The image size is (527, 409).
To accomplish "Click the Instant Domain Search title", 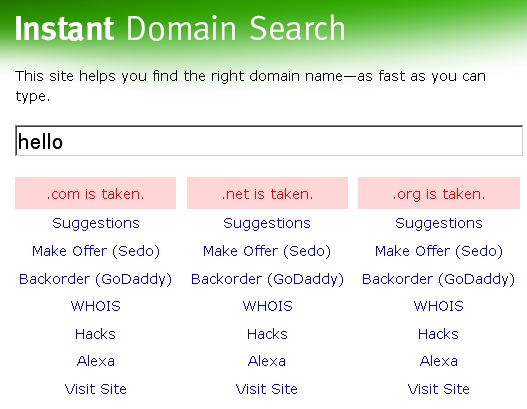I will point(180,28).
